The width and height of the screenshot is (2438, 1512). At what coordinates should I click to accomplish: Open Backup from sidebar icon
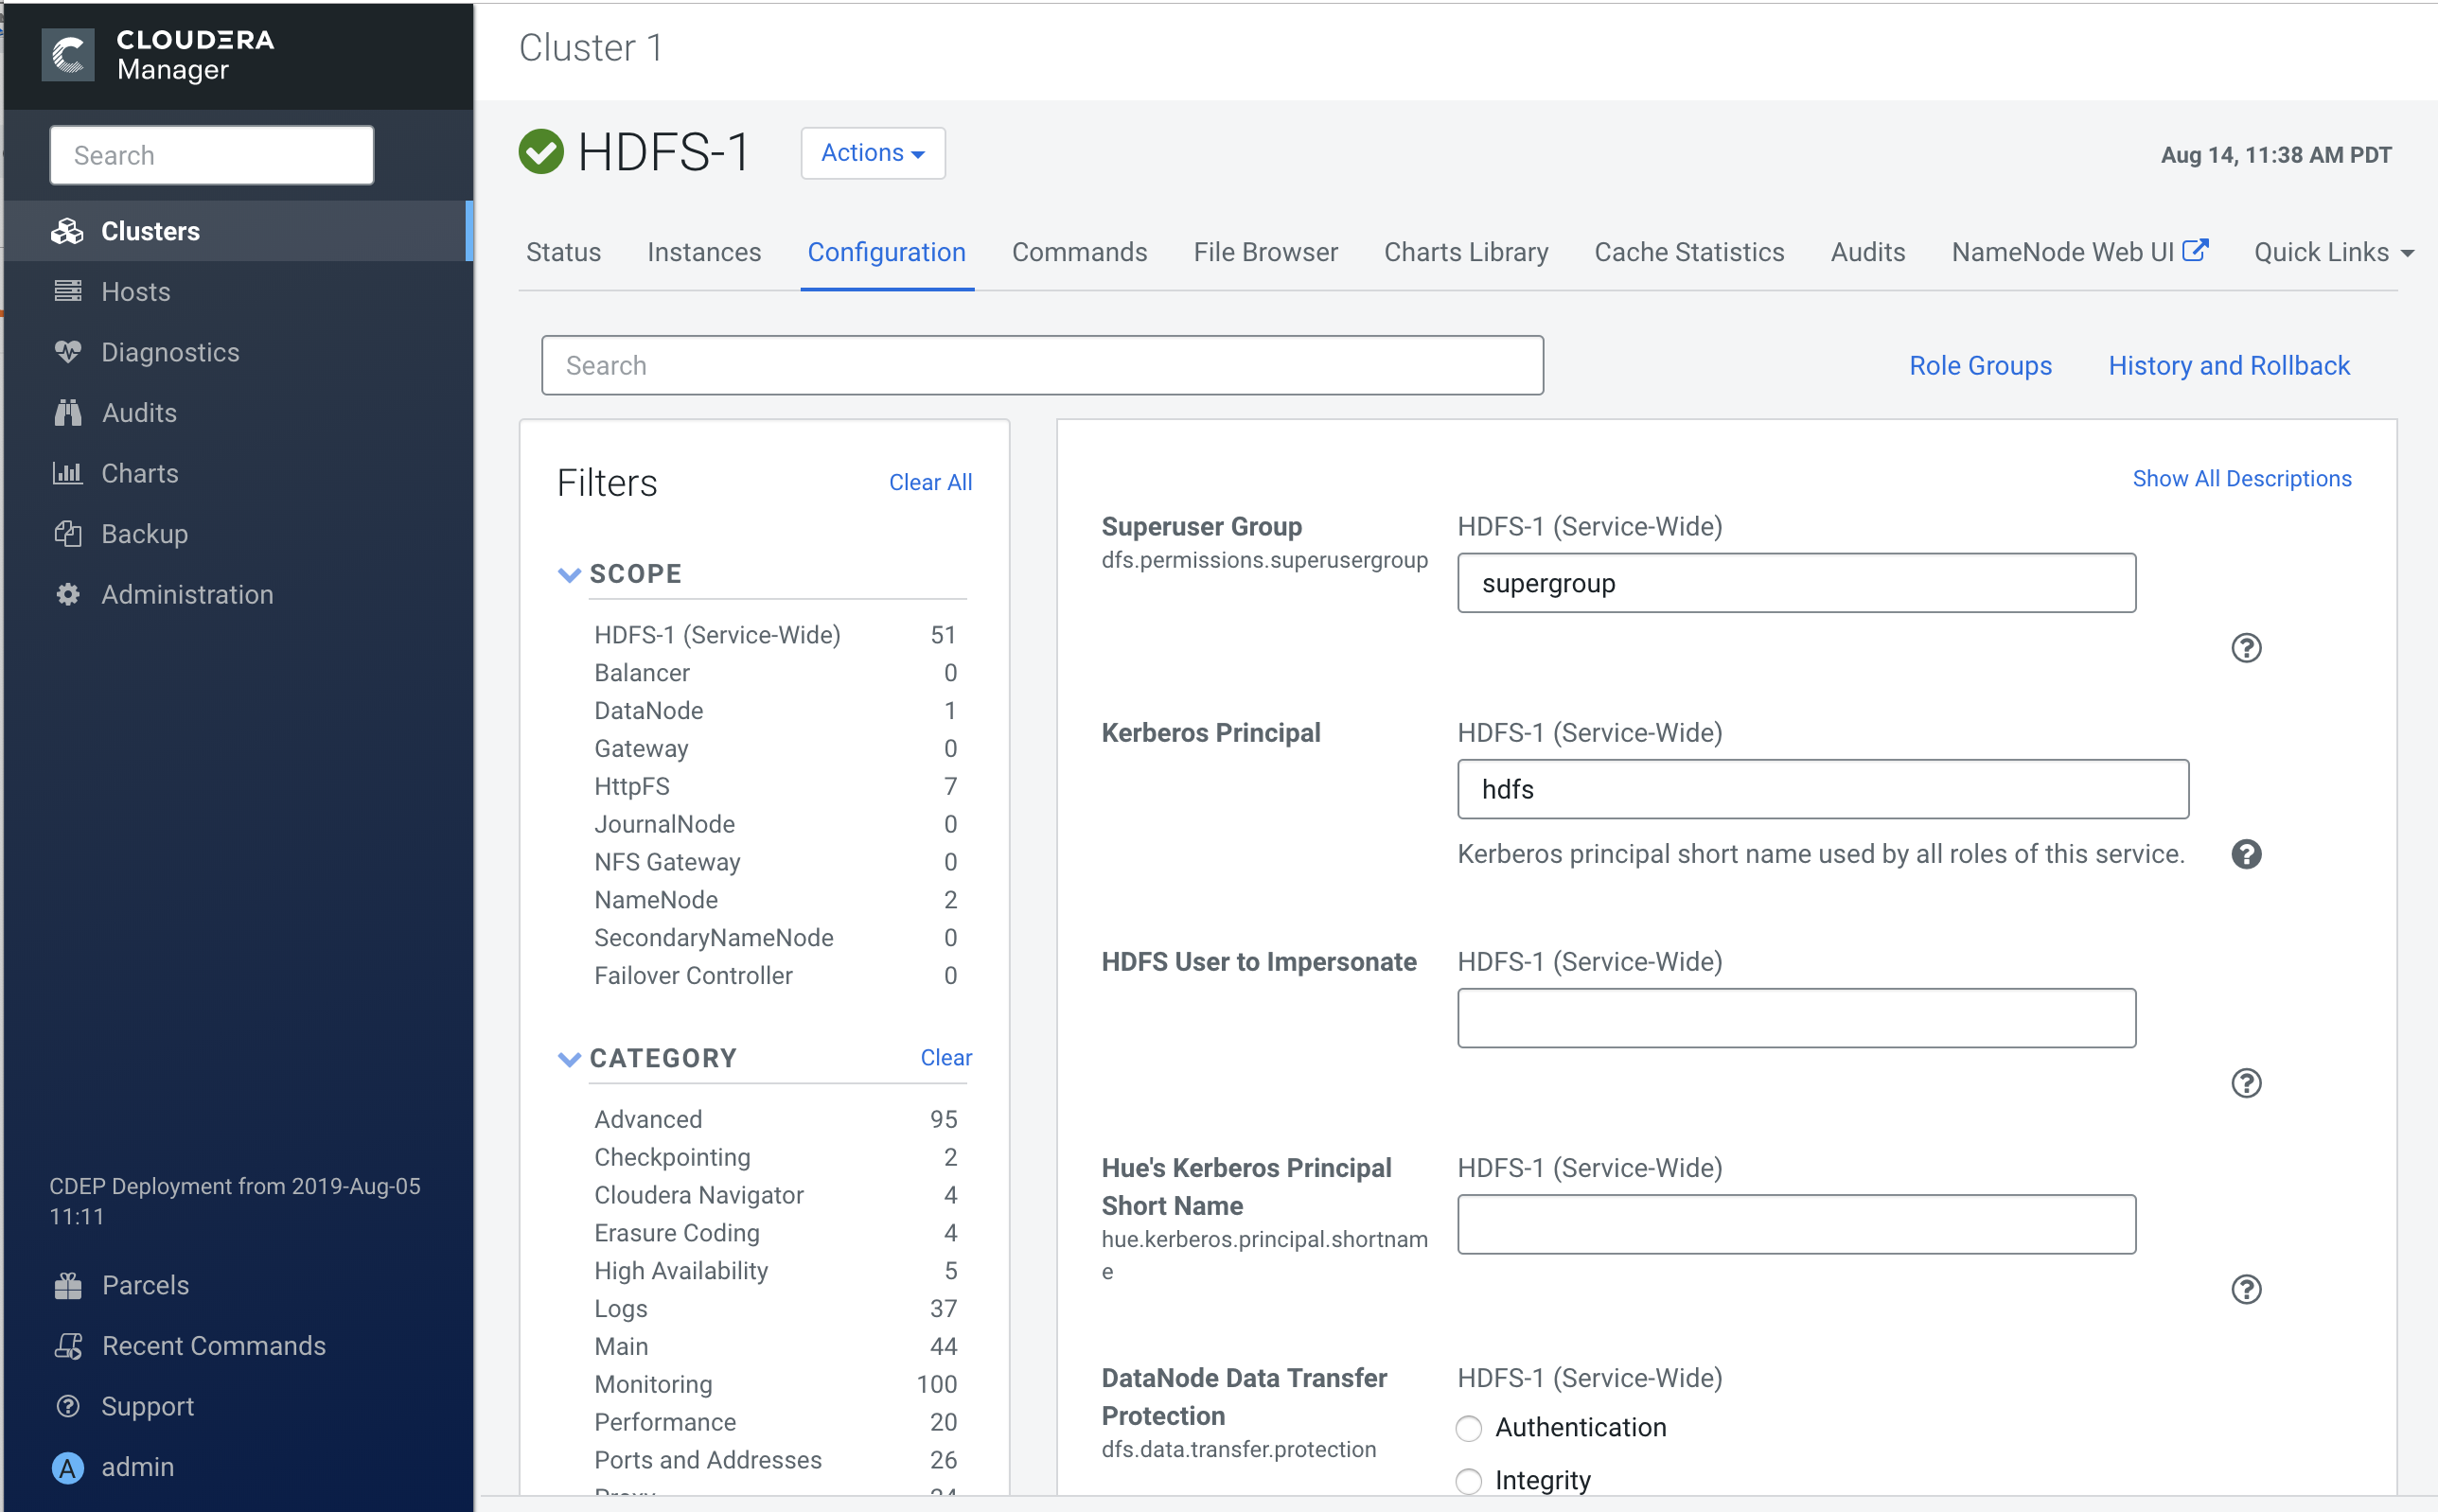(x=68, y=534)
